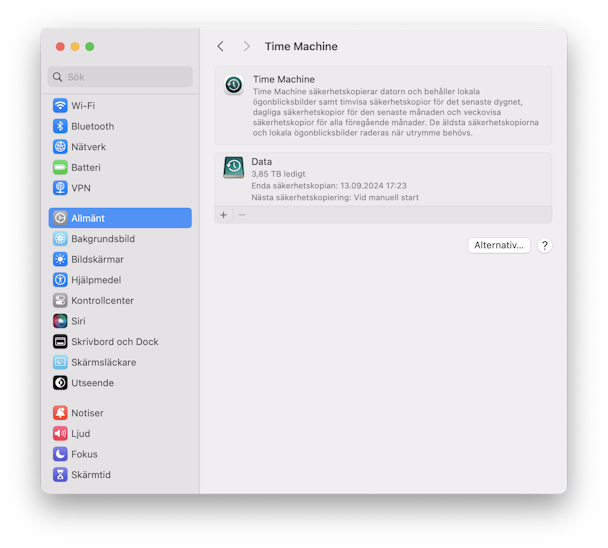Click the Utseende appearance icon

[60, 383]
